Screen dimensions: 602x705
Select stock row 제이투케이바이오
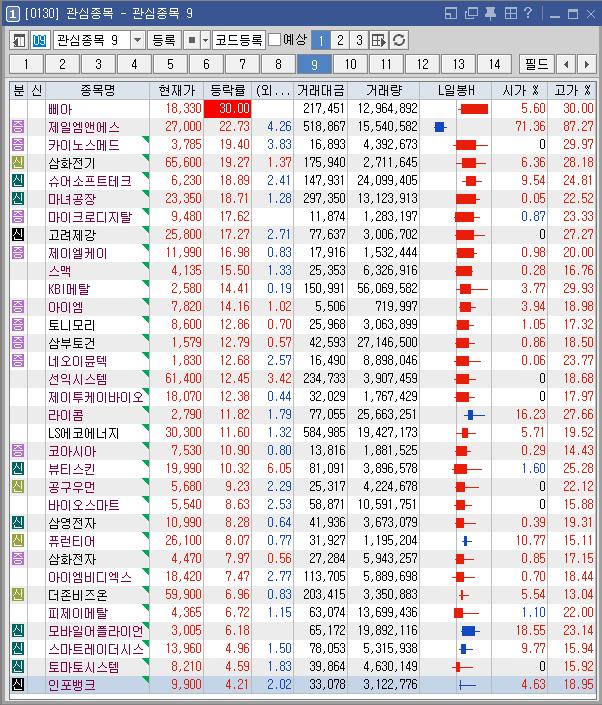[x=303, y=396]
